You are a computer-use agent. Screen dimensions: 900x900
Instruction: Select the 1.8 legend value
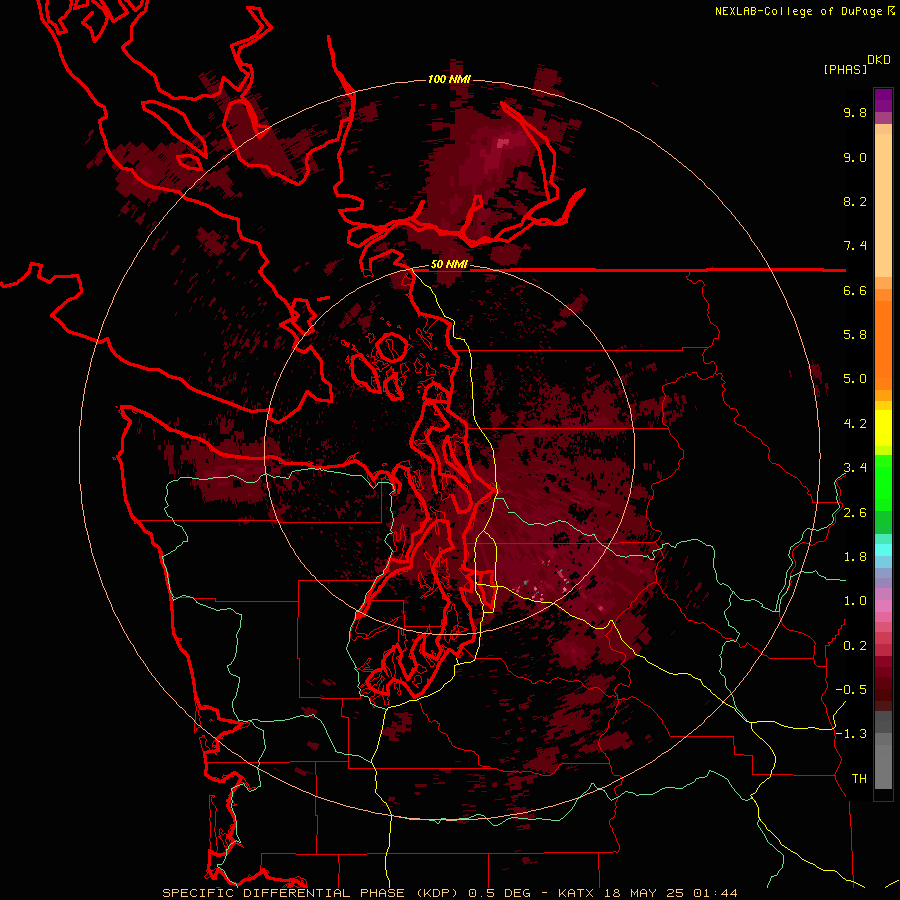point(855,557)
